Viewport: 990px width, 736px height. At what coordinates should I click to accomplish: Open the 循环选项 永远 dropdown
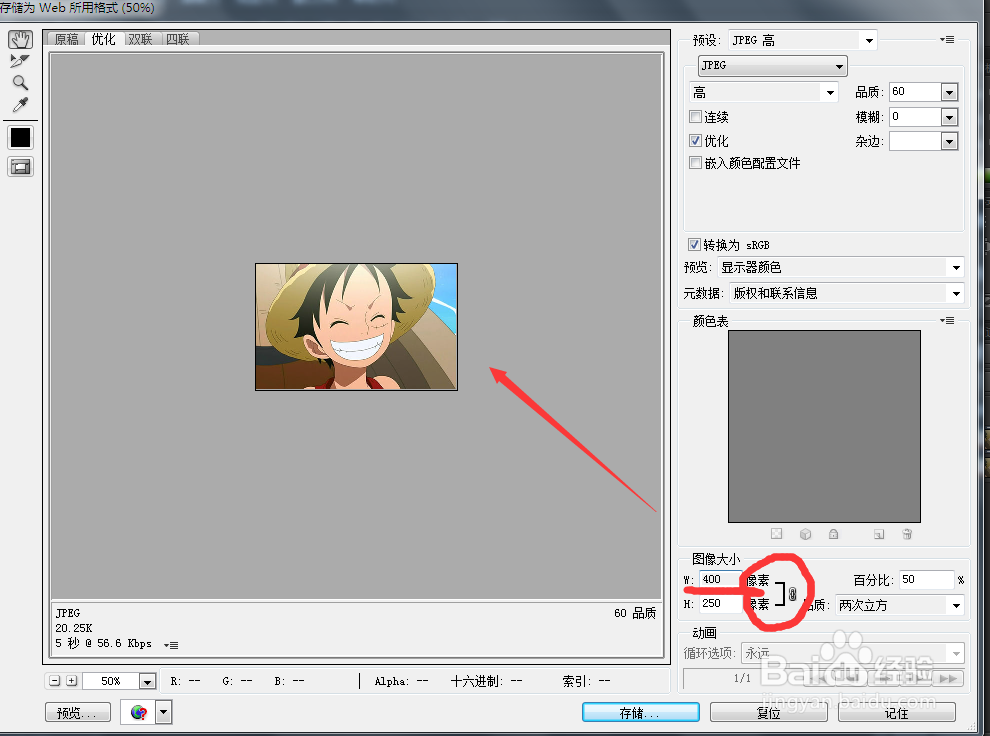(x=853, y=653)
